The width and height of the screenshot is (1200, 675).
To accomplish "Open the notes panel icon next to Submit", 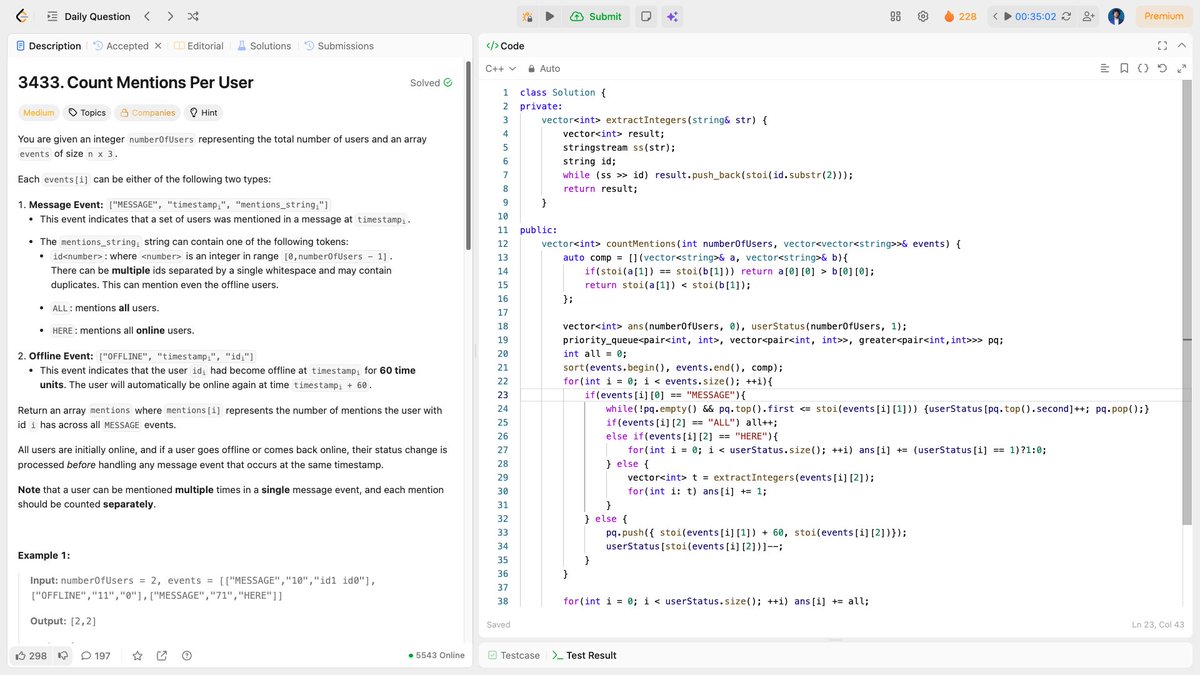I will point(644,16).
